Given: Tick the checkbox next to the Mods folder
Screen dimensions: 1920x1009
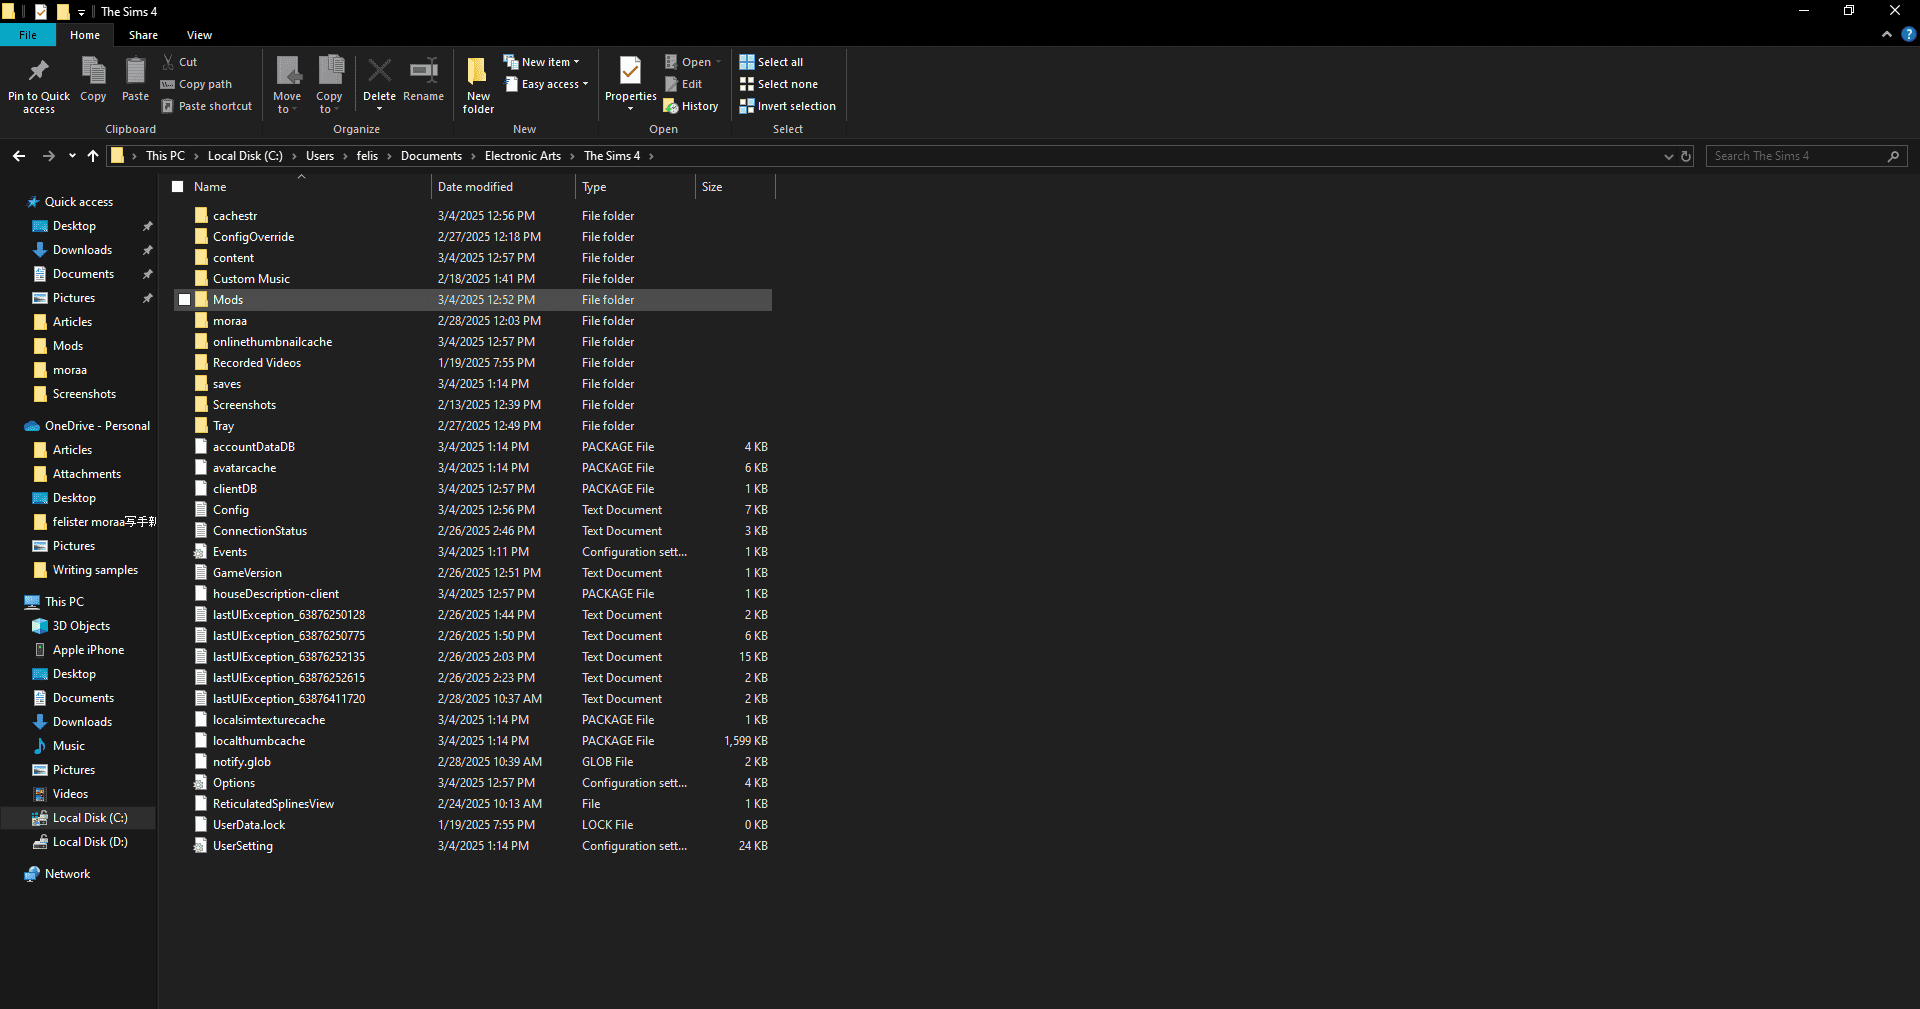Looking at the screenshot, I should (185, 300).
